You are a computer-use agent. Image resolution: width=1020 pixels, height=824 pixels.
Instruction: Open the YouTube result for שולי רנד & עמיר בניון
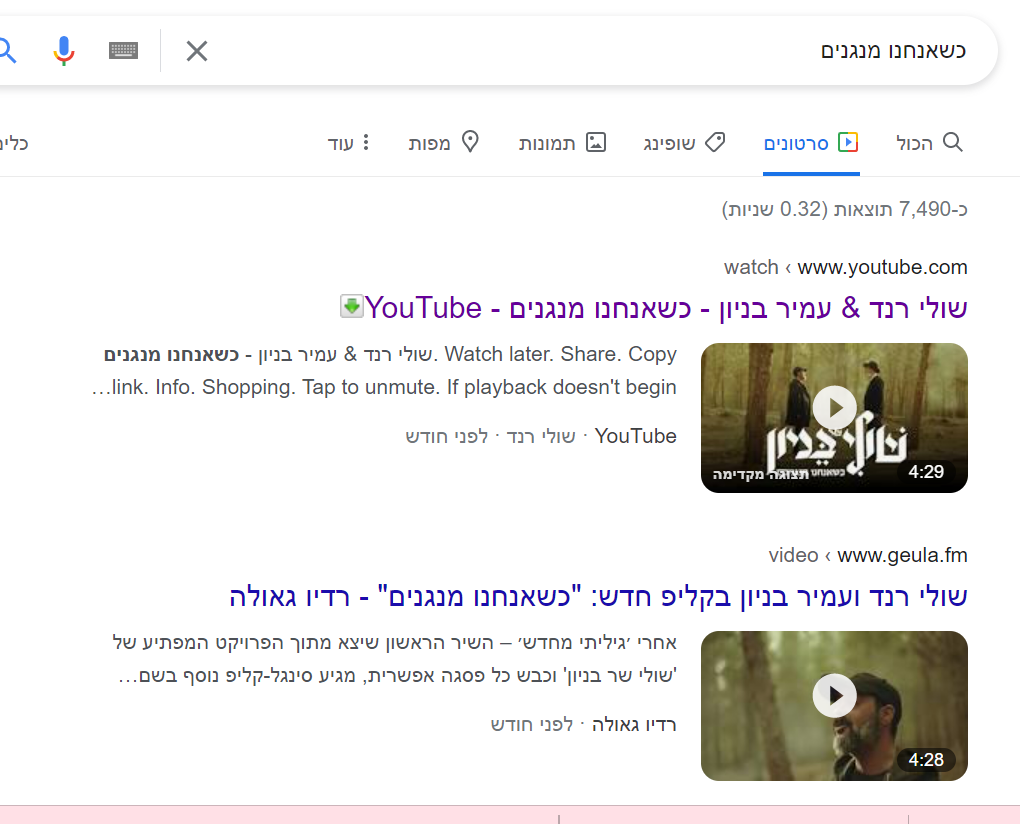point(664,306)
